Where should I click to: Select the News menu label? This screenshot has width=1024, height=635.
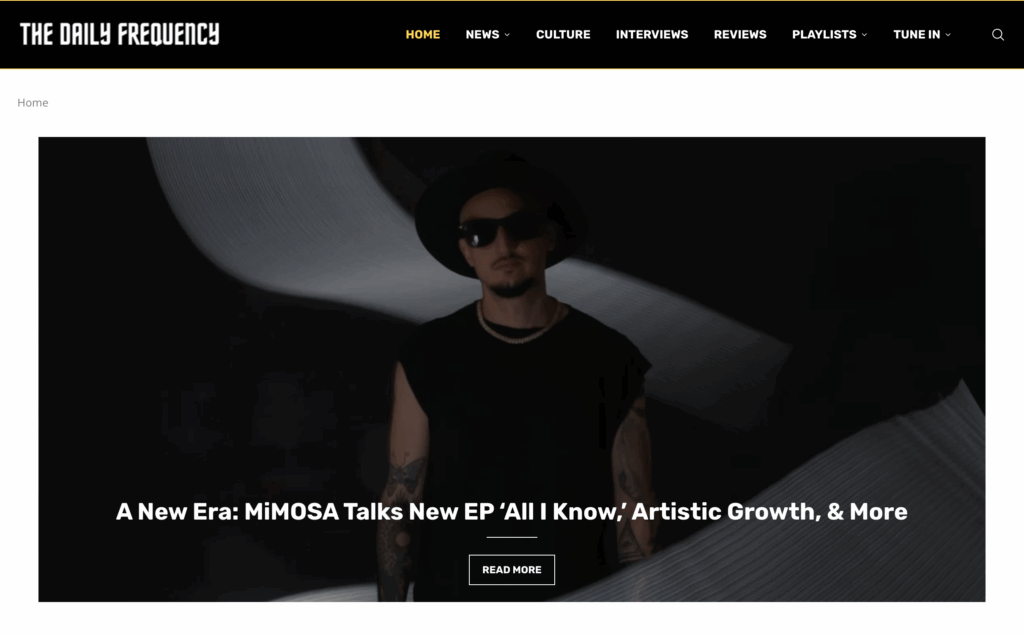click(x=482, y=35)
